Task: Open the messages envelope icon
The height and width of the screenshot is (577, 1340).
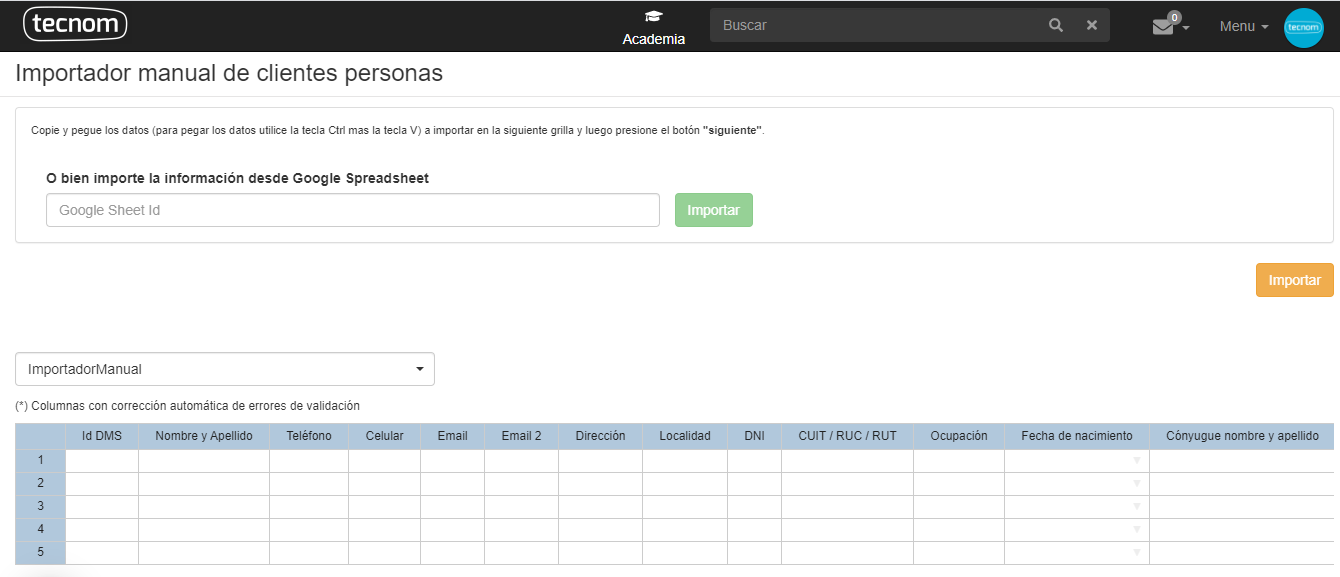Action: coord(1163,27)
